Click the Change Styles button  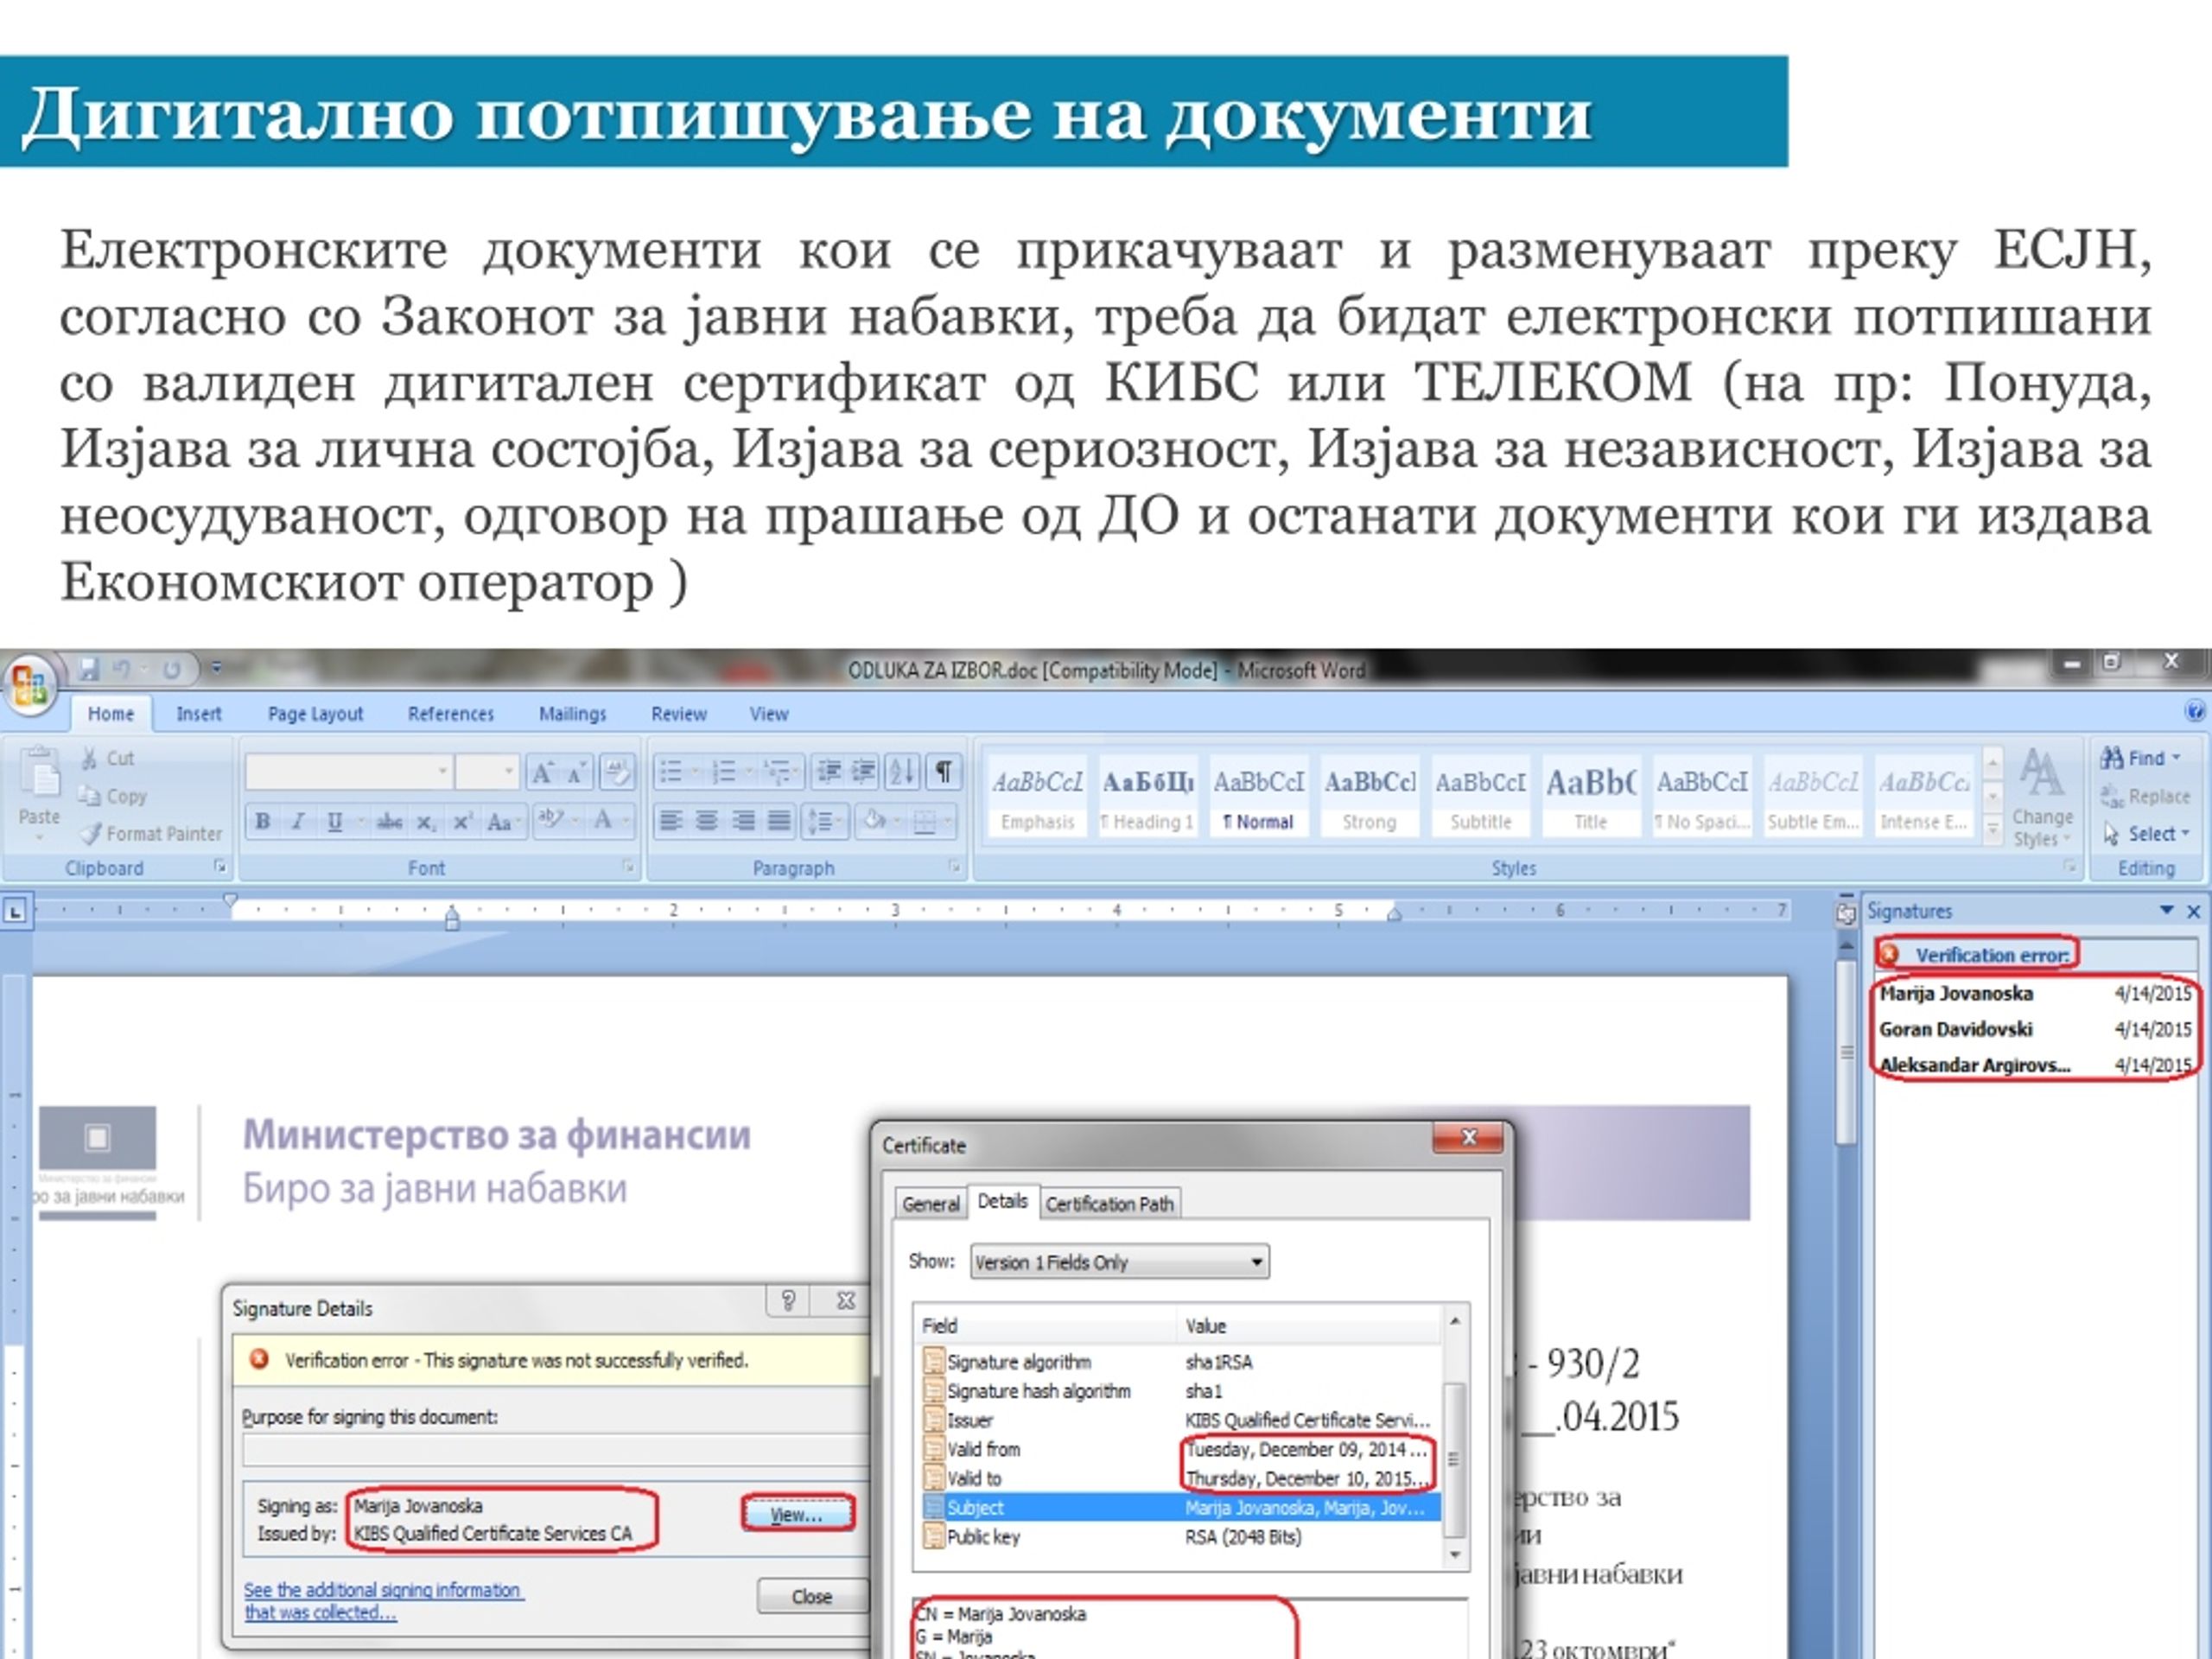coord(2041,798)
